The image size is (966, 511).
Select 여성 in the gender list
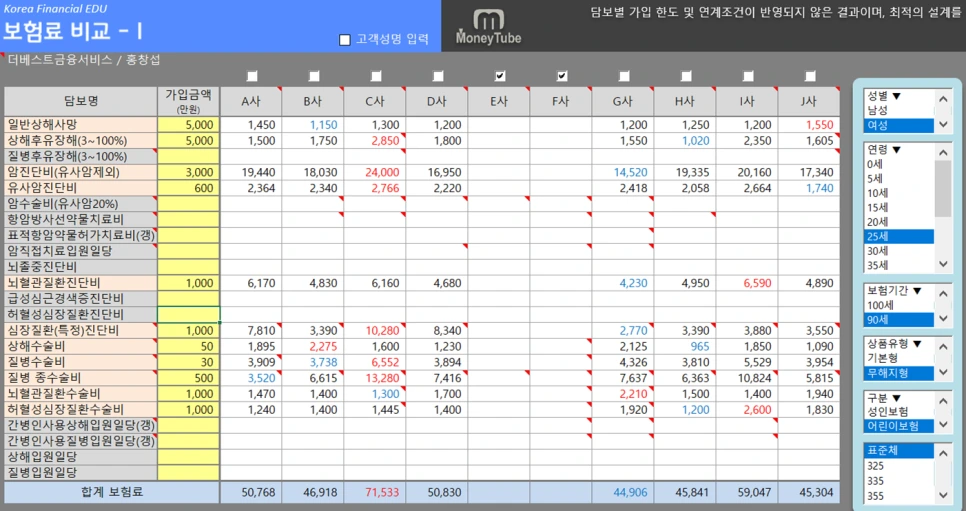(x=899, y=125)
